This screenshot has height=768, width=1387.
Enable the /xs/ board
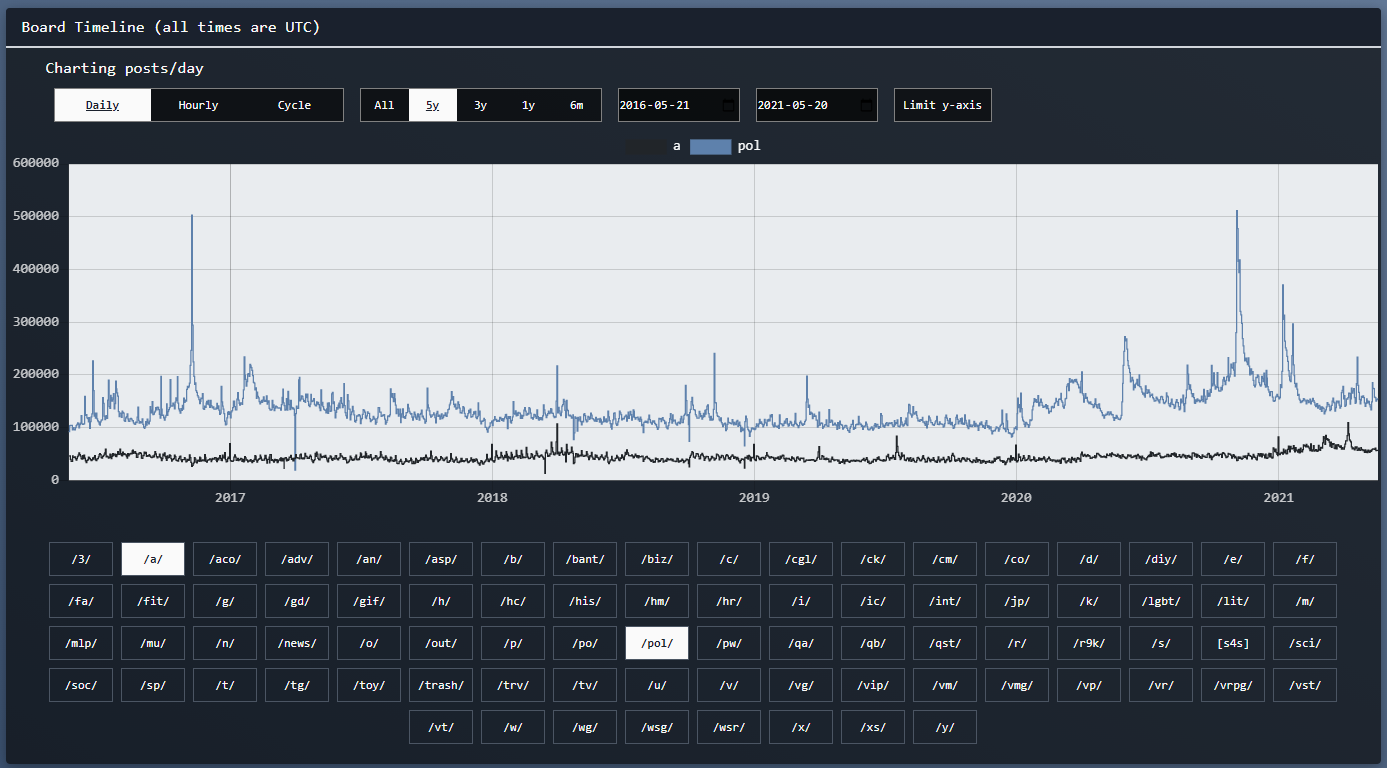pyautogui.click(x=873, y=727)
